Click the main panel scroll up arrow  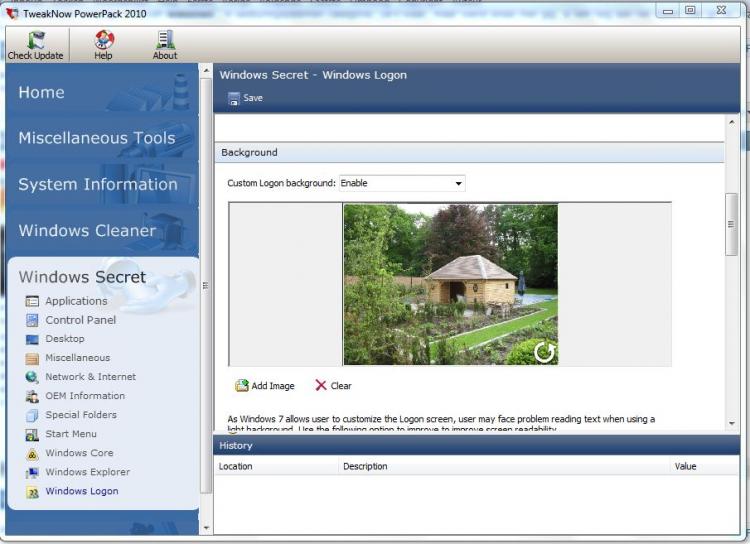(731, 122)
